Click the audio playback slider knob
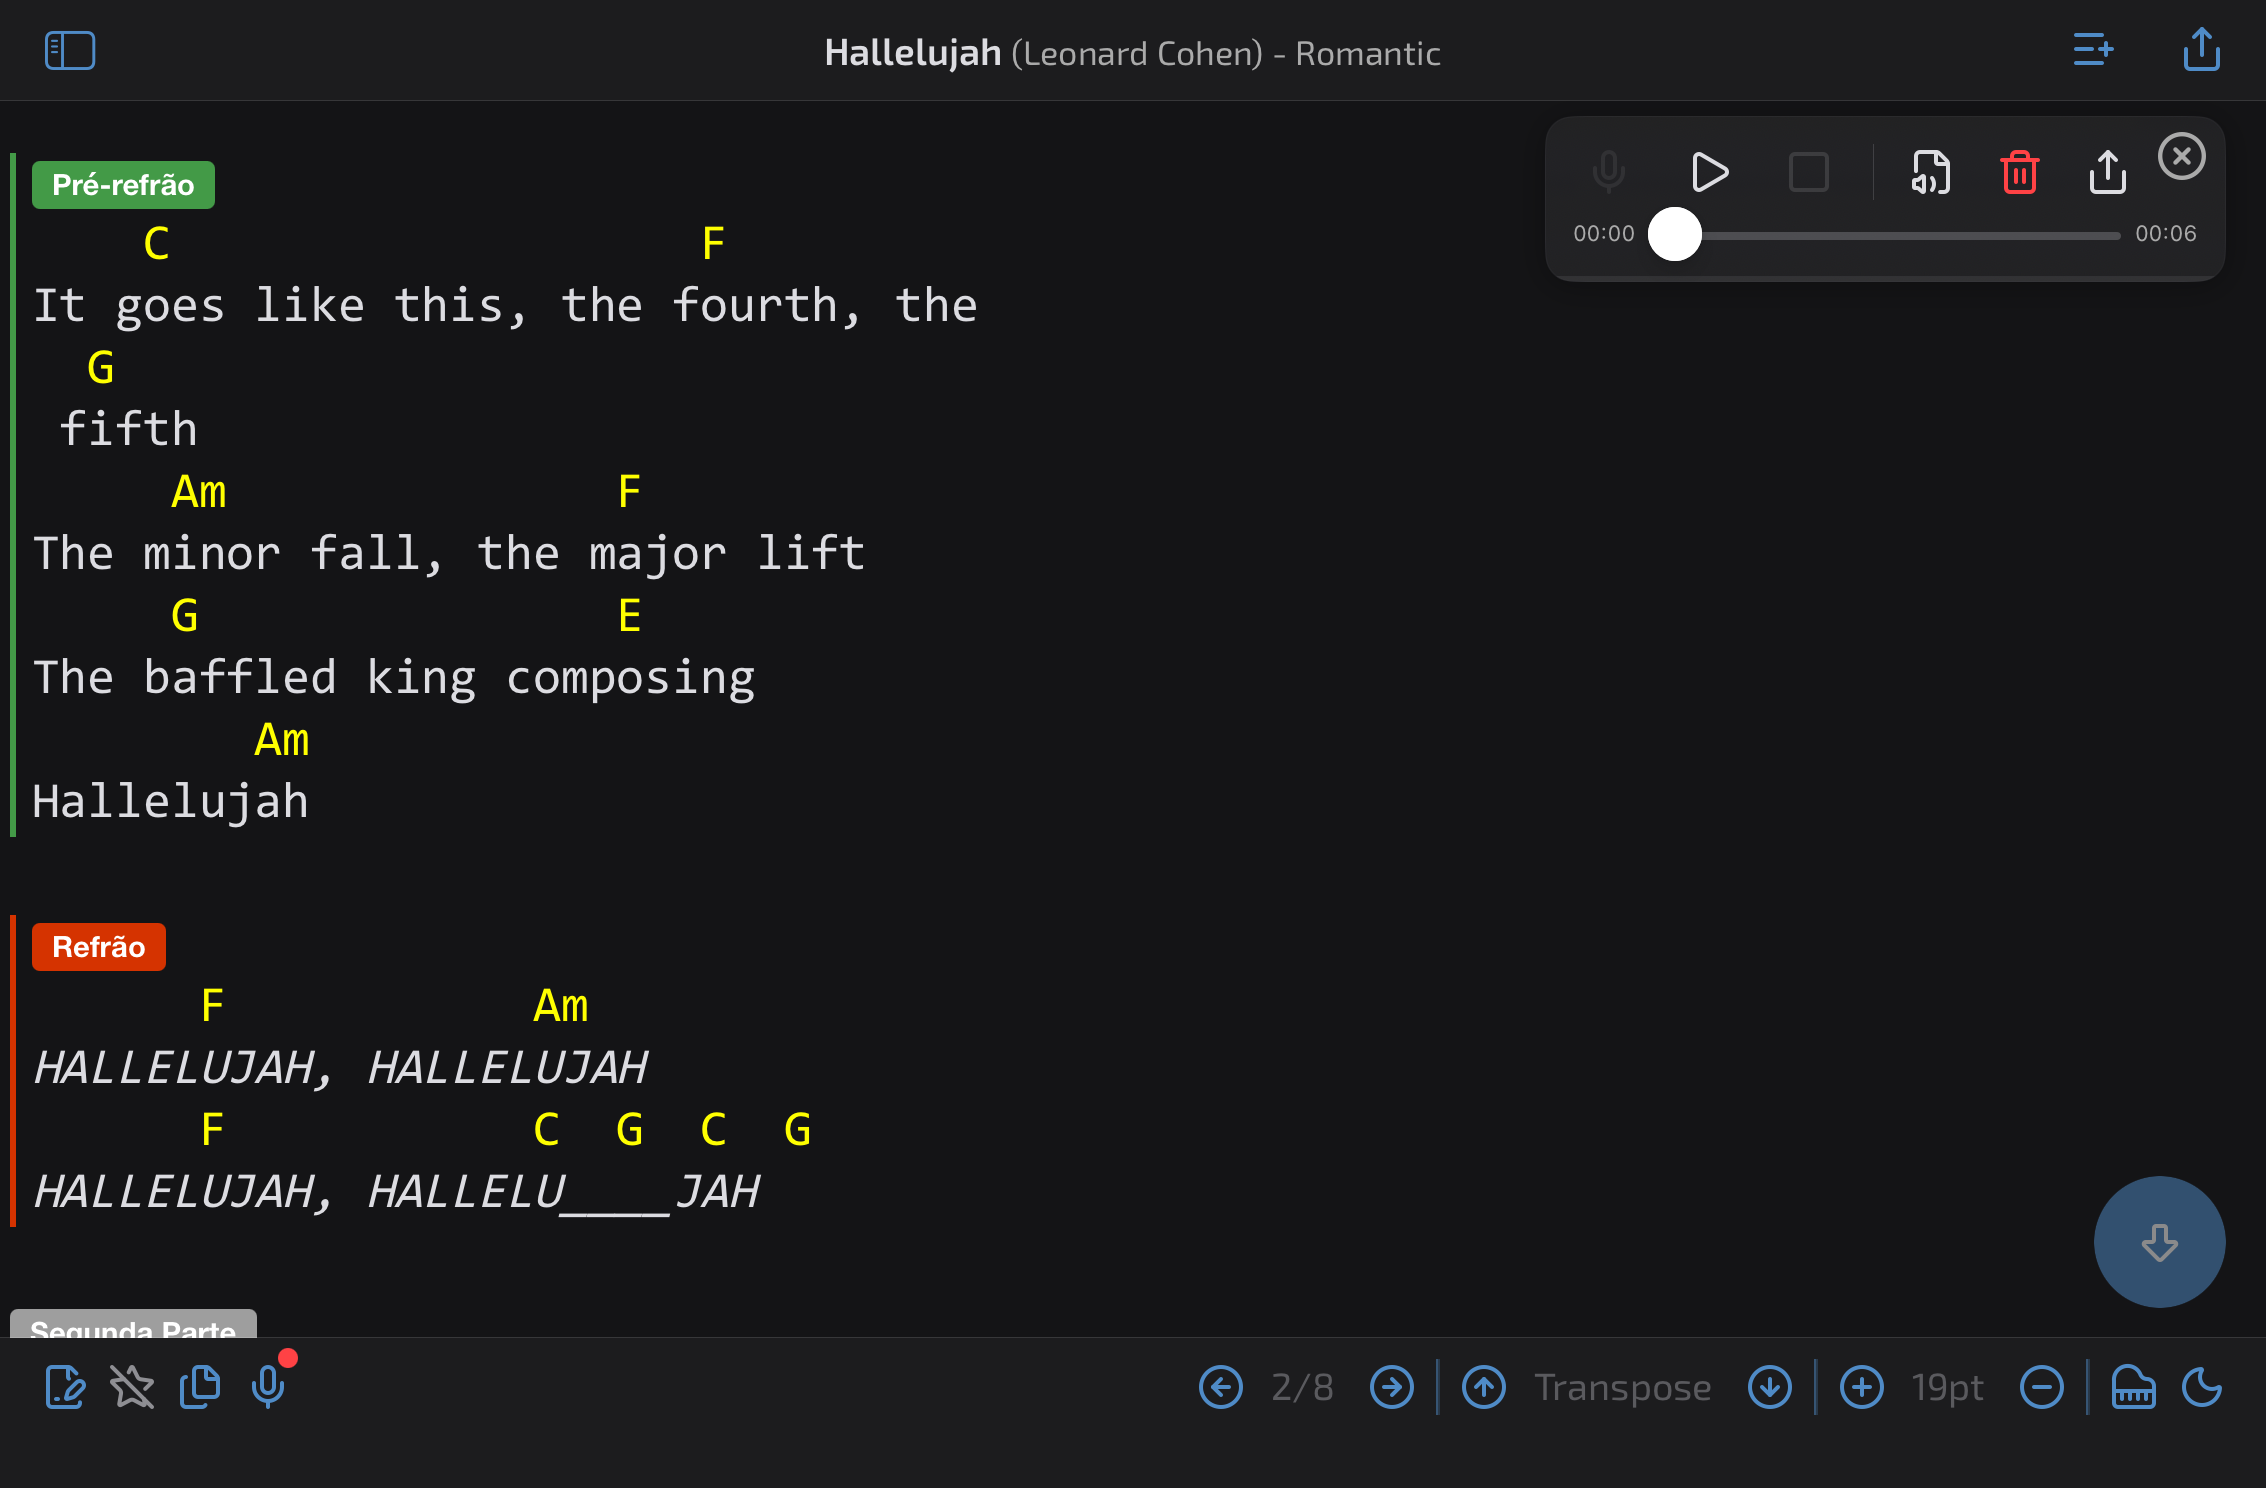This screenshot has height=1488, width=2266. [x=1675, y=234]
